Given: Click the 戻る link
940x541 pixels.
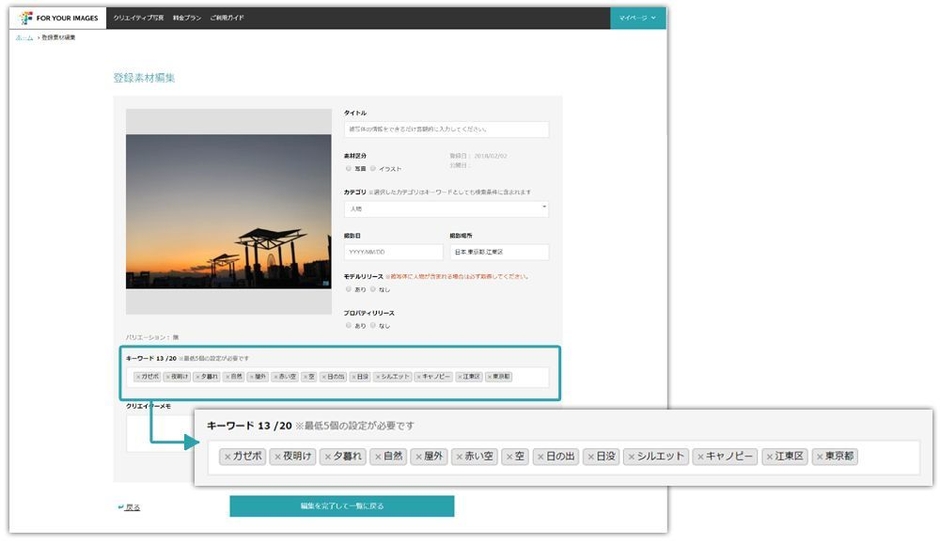Looking at the screenshot, I should [130, 507].
